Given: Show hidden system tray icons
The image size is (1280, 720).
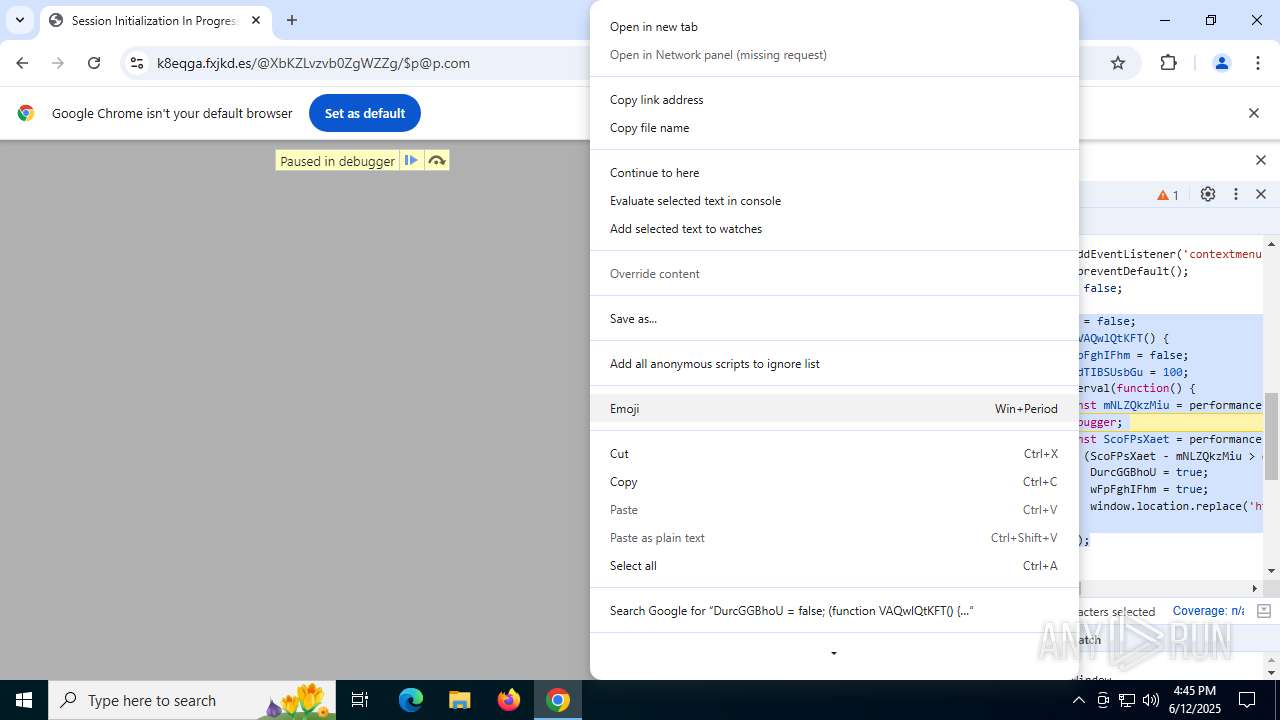Looking at the screenshot, I should click(x=1078, y=700).
